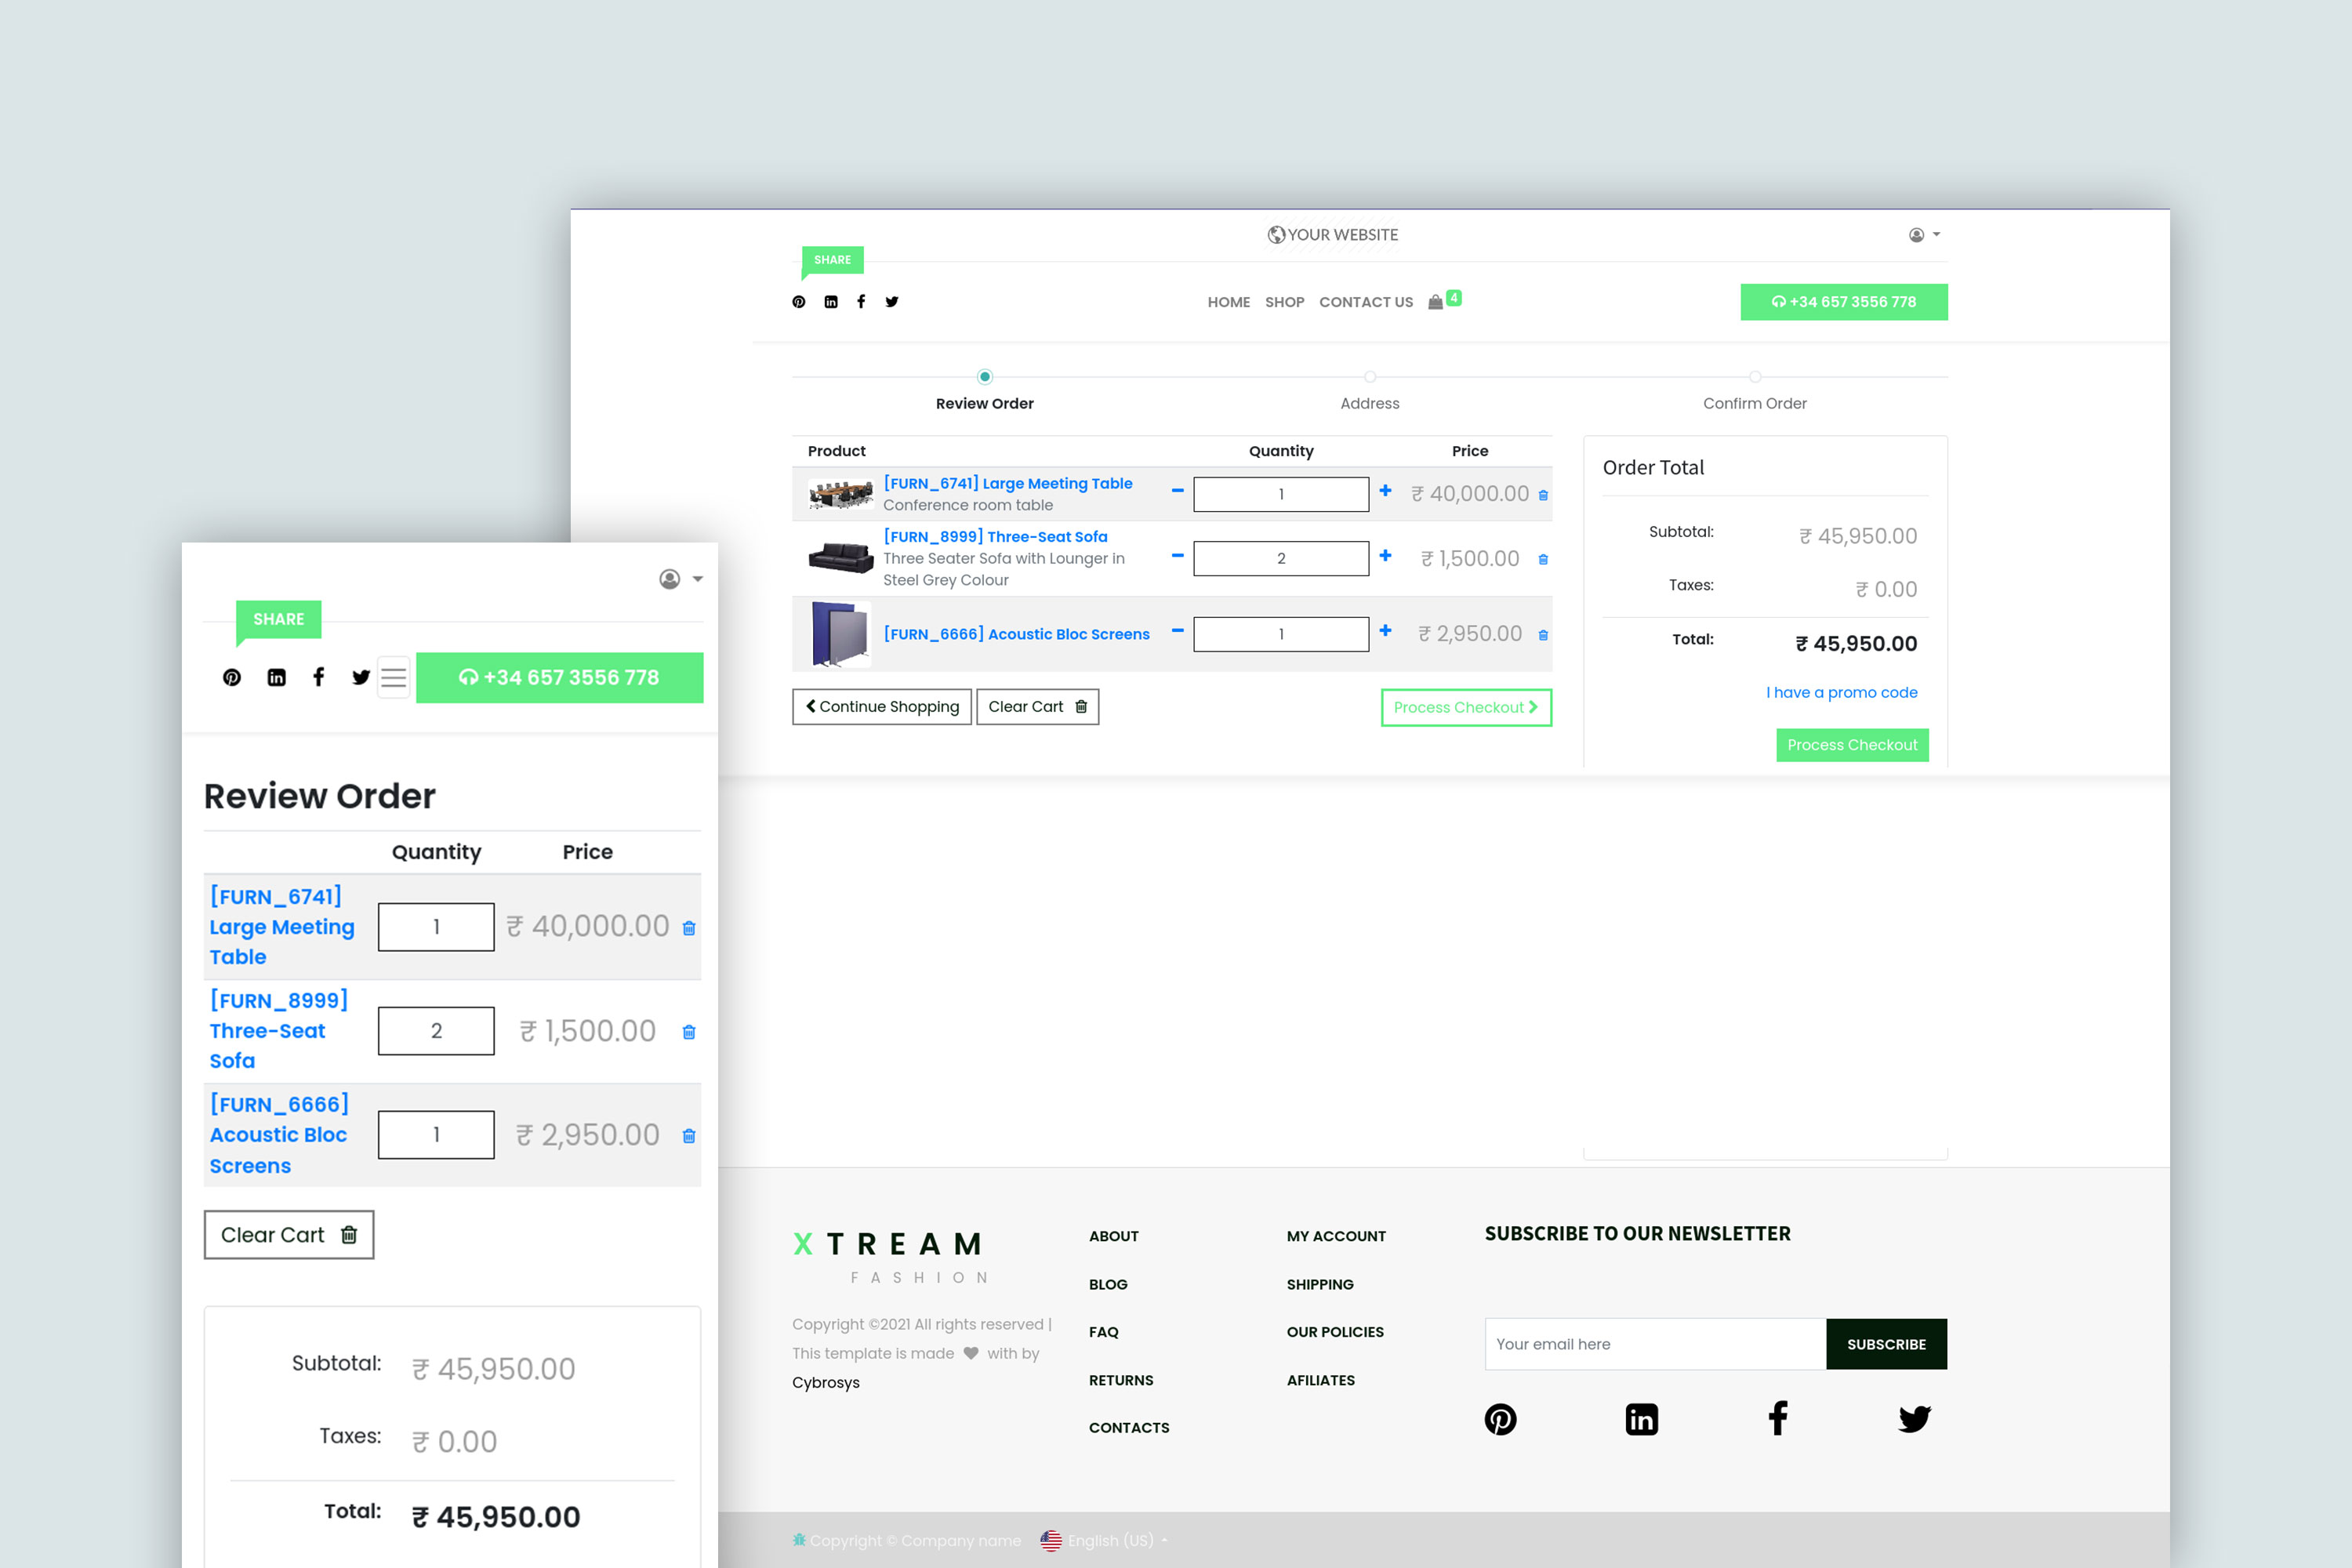2352x1568 pixels.
Task: Open the mobile hamburger menu icon
Action: [x=394, y=678]
